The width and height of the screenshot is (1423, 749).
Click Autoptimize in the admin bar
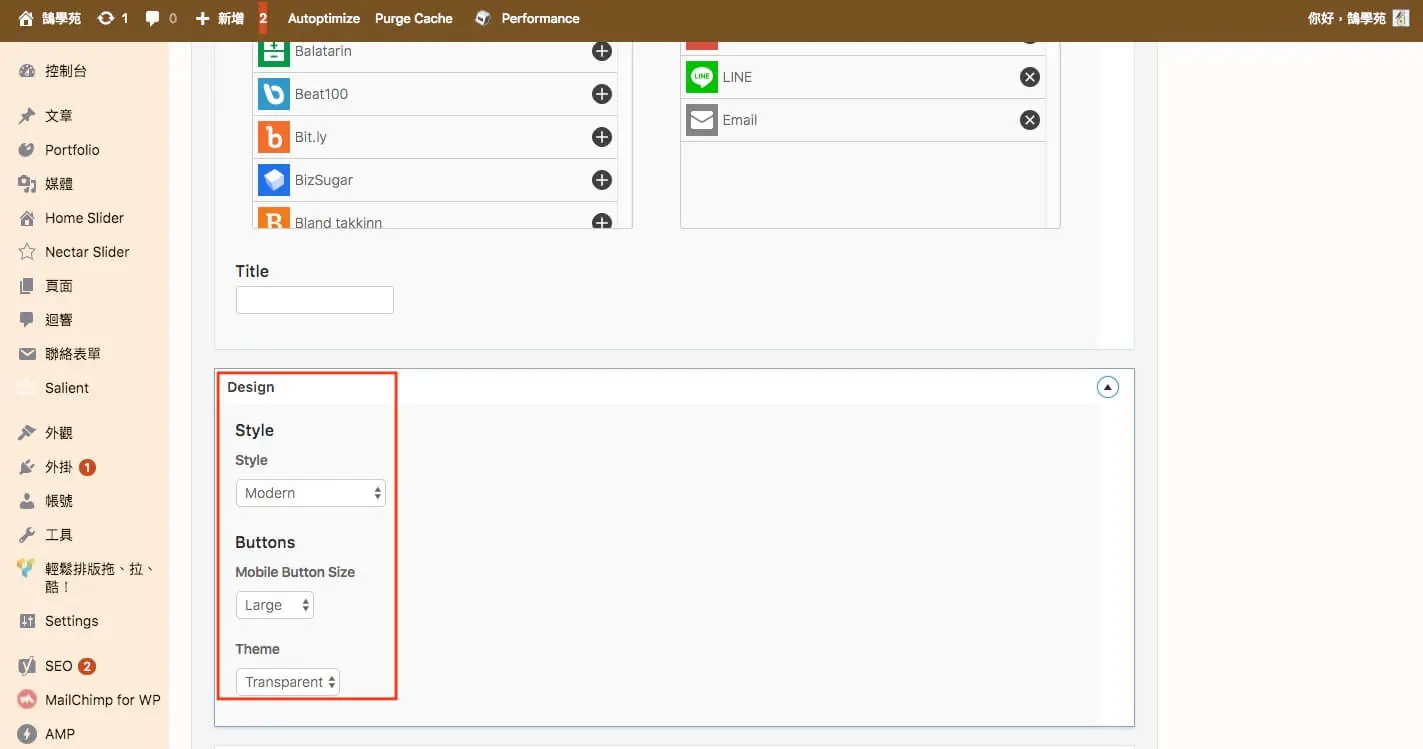pyautogui.click(x=323, y=18)
